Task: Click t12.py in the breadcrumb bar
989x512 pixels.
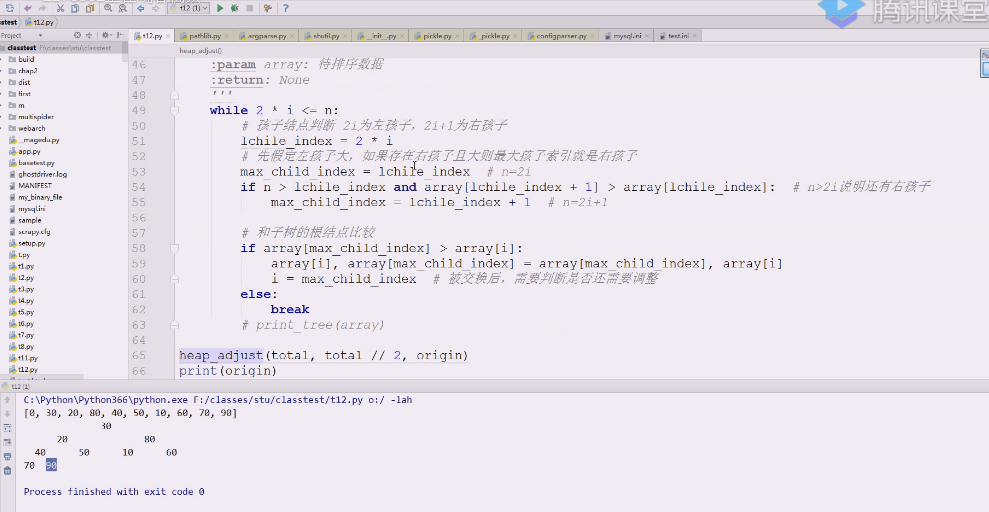Action: tap(40, 22)
